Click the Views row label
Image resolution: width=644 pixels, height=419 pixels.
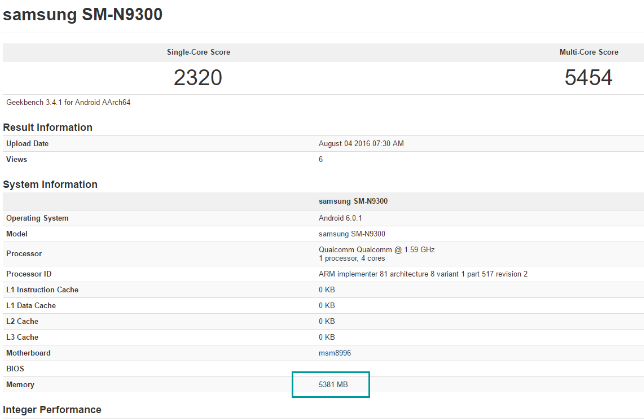click(x=16, y=159)
